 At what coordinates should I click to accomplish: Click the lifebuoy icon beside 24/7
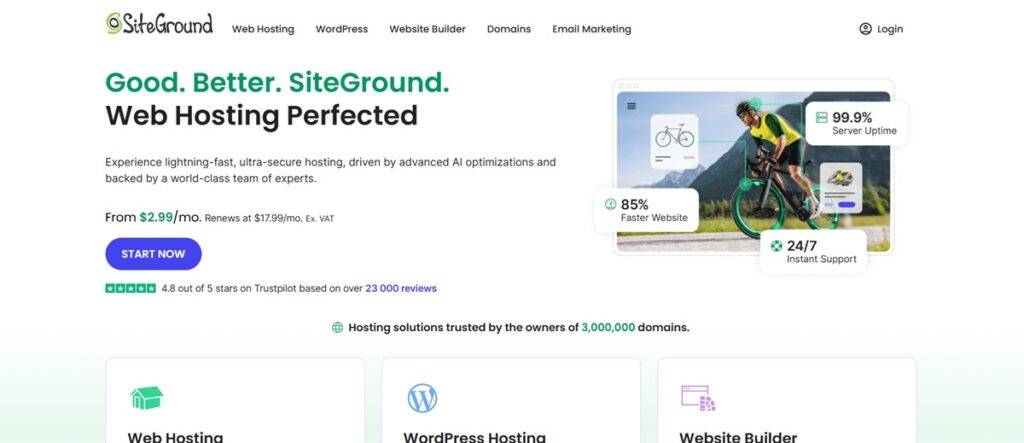point(776,246)
